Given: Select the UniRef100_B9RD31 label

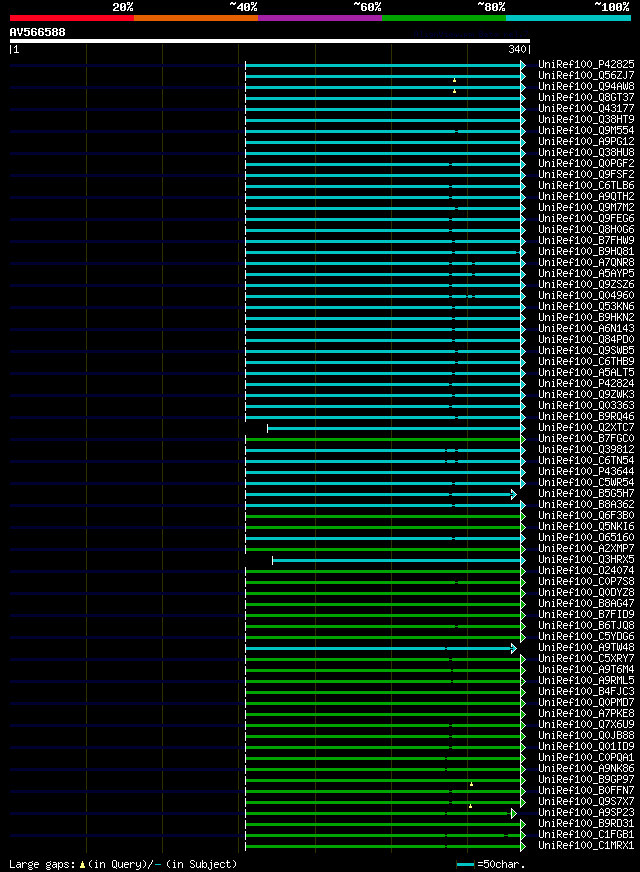Looking at the screenshot, I should [586, 824].
